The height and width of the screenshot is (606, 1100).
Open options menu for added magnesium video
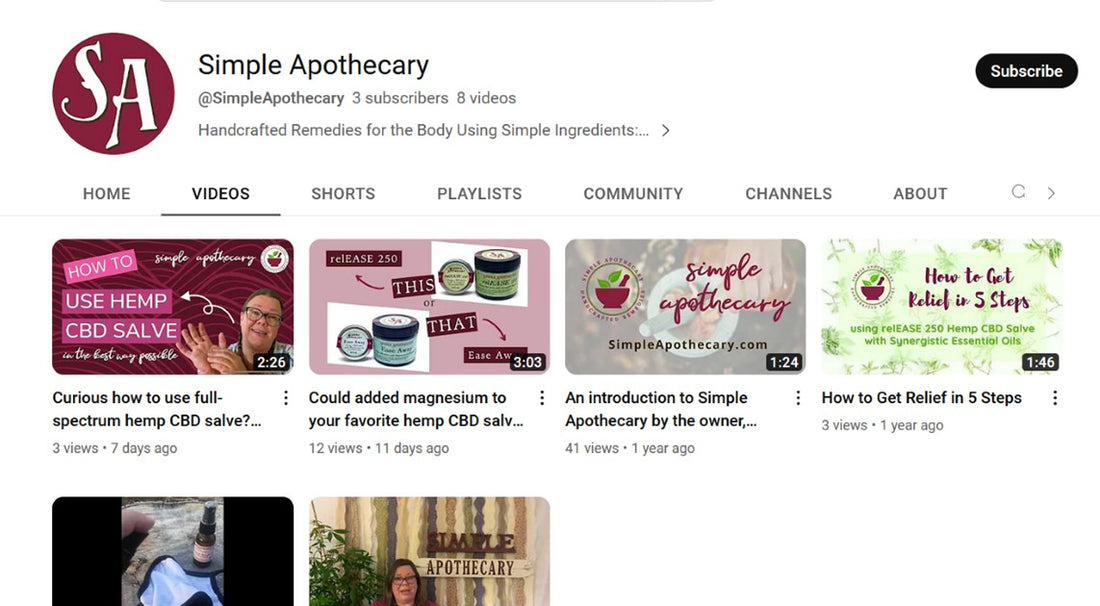click(x=542, y=398)
